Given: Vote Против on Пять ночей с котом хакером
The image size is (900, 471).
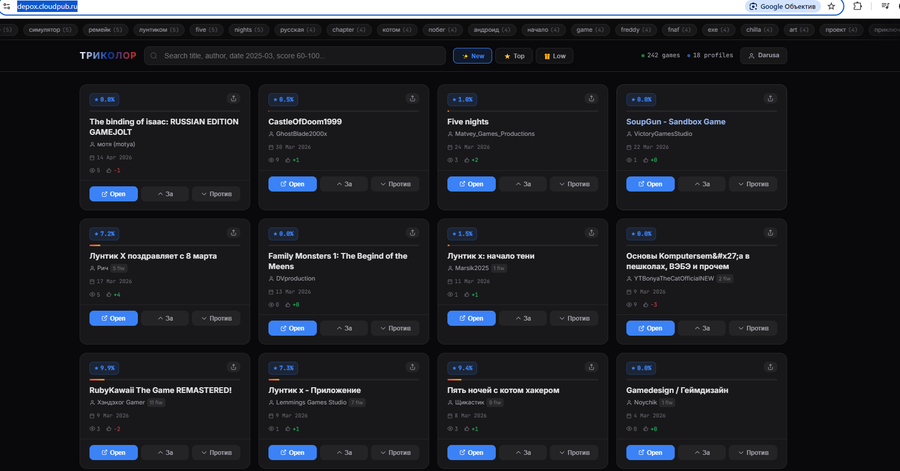Looking at the screenshot, I should click(574, 453).
